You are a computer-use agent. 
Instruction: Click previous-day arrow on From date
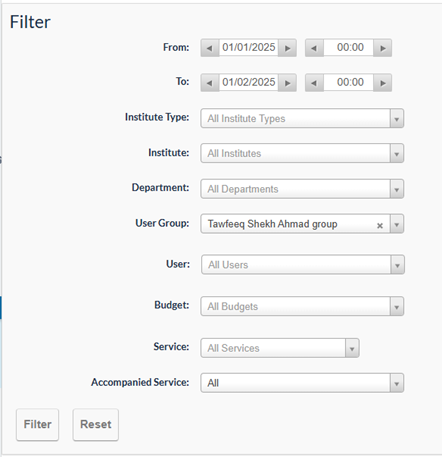click(x=210, y=48)
